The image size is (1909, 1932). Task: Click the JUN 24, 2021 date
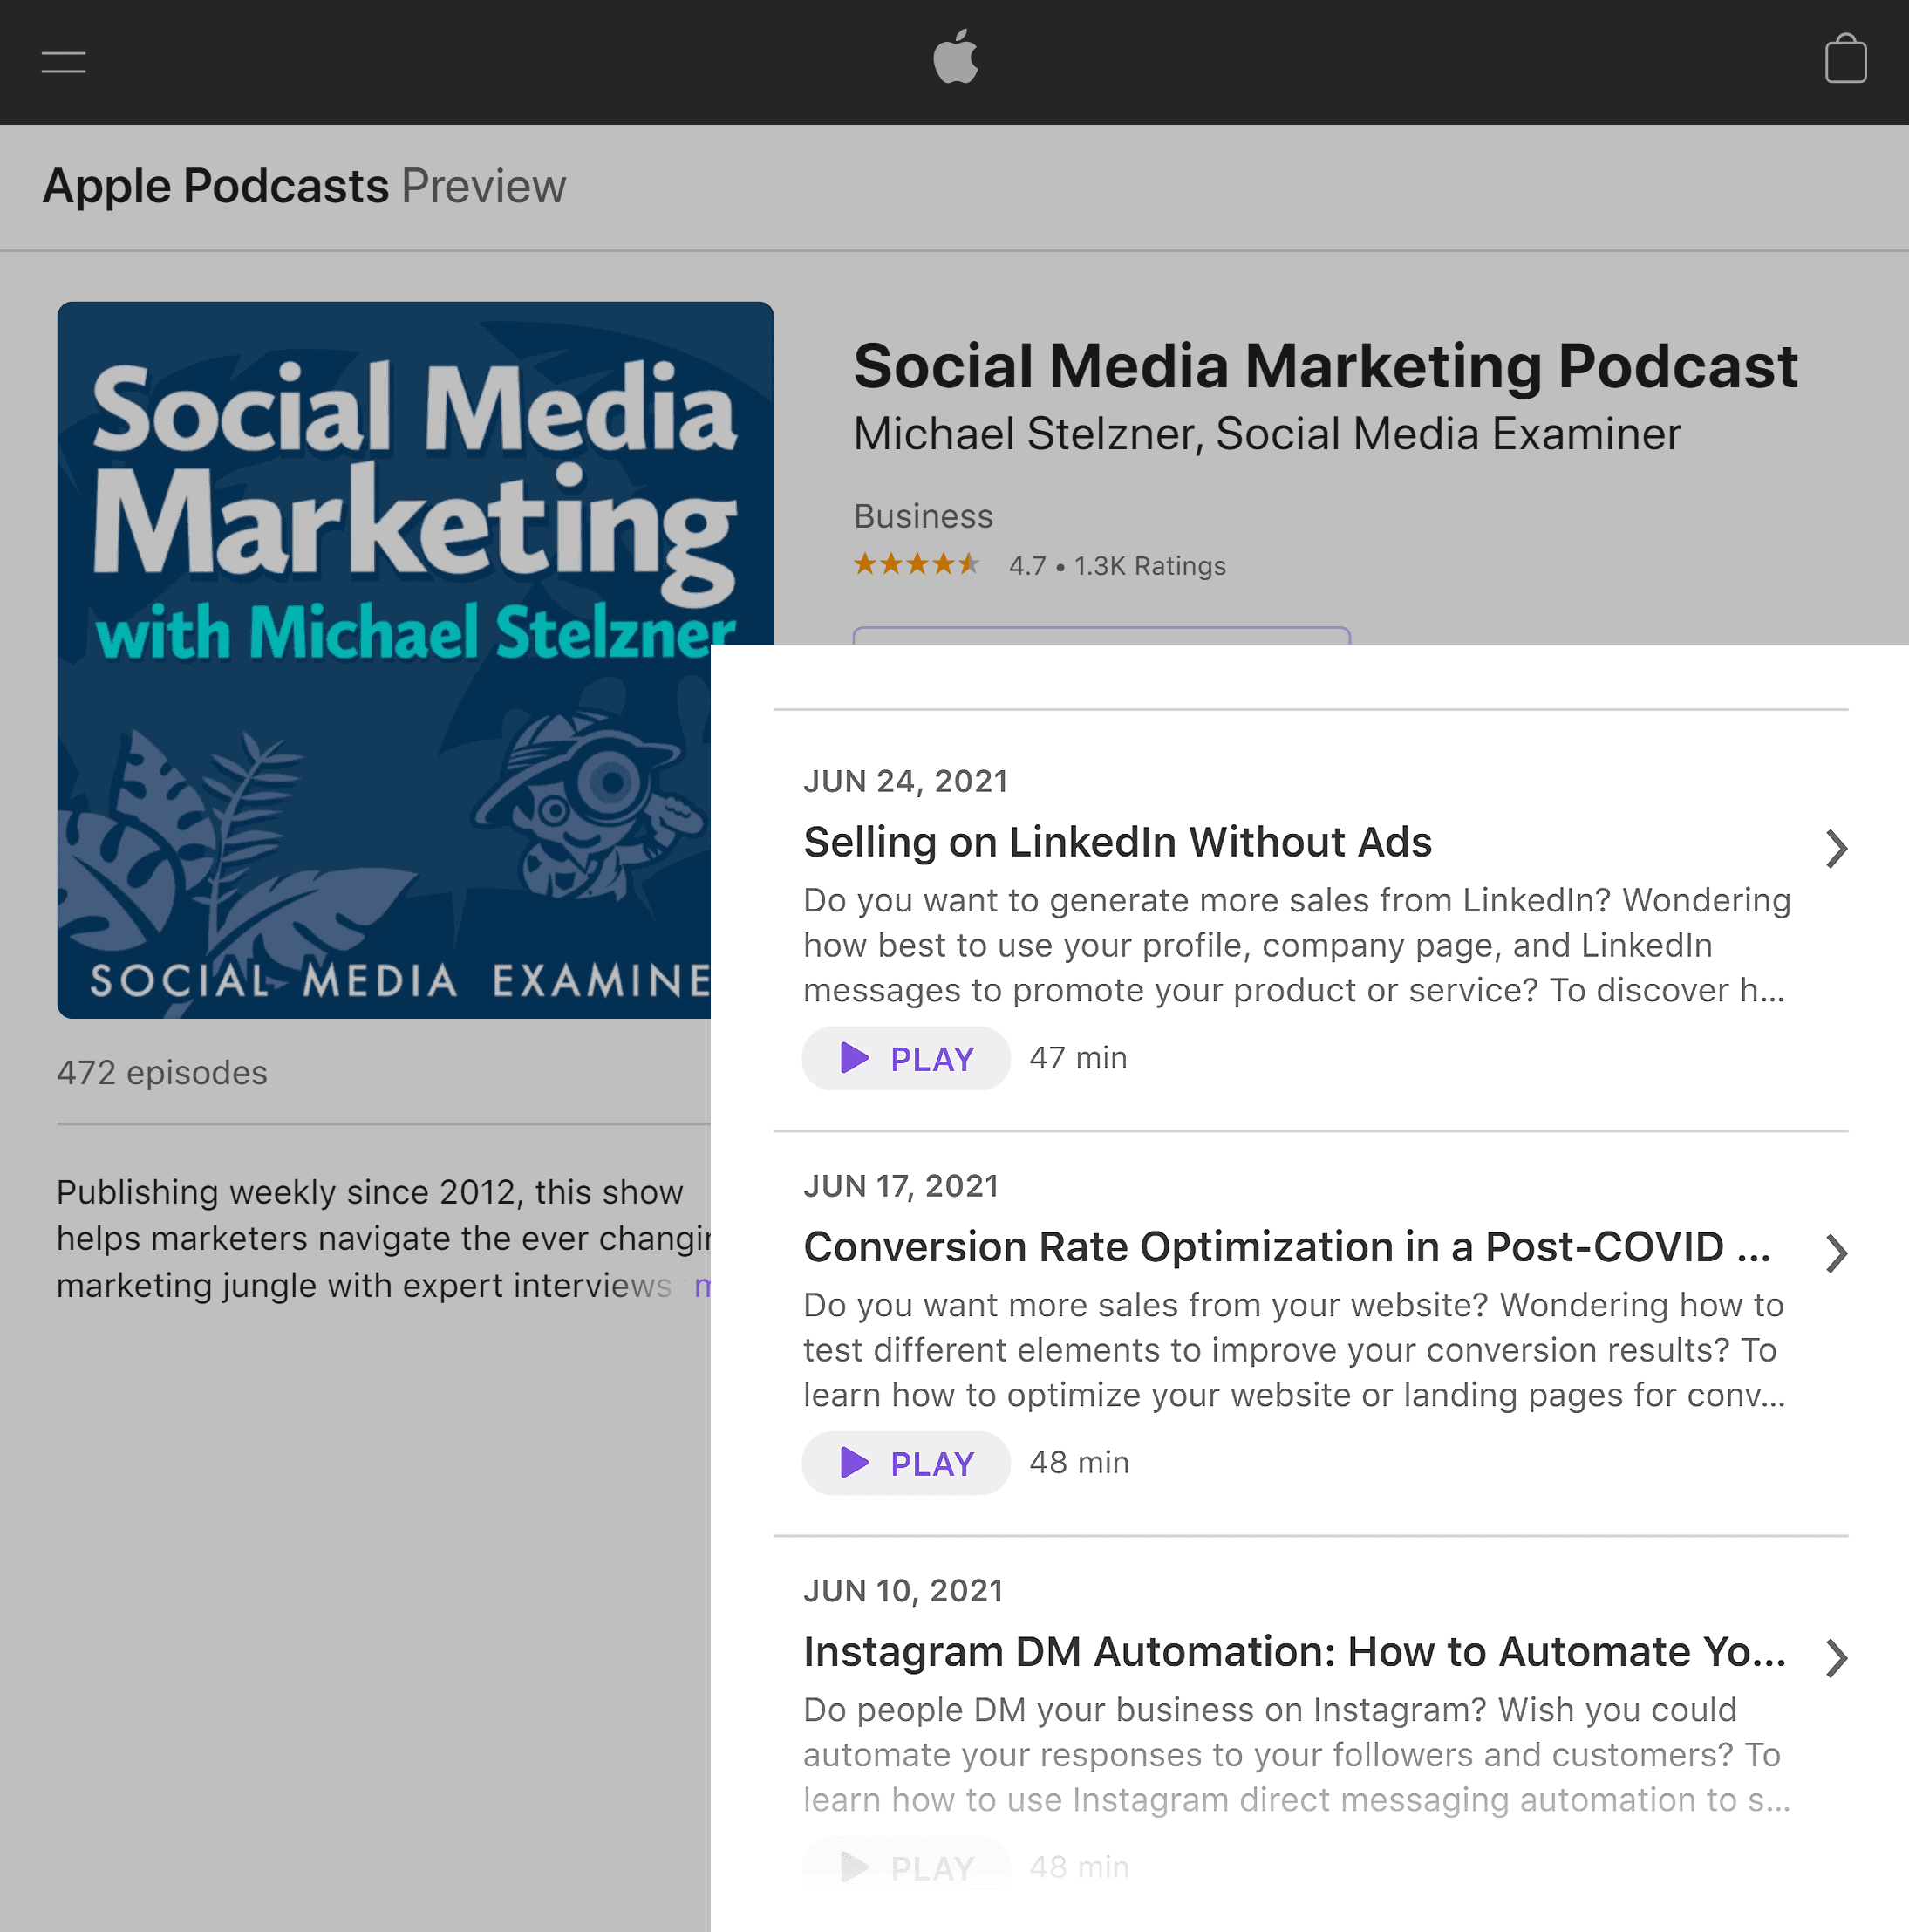click(905, 781)
